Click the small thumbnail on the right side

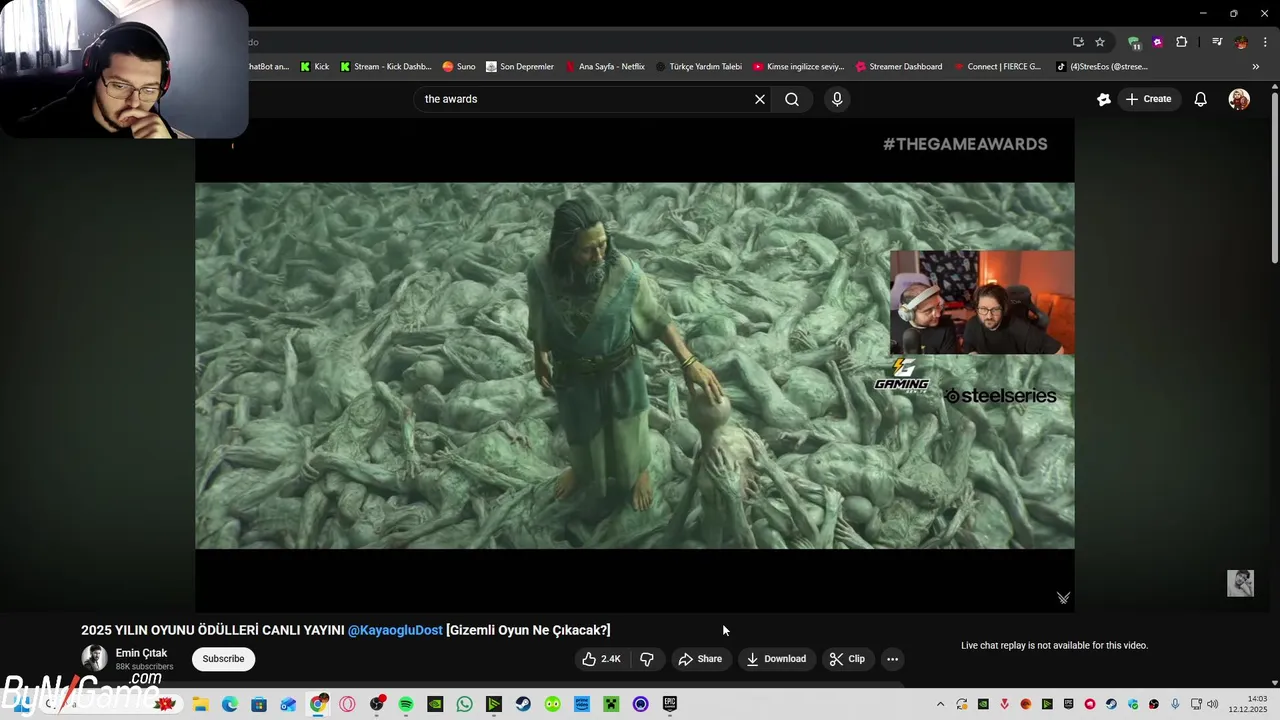tap(1240, 583)
